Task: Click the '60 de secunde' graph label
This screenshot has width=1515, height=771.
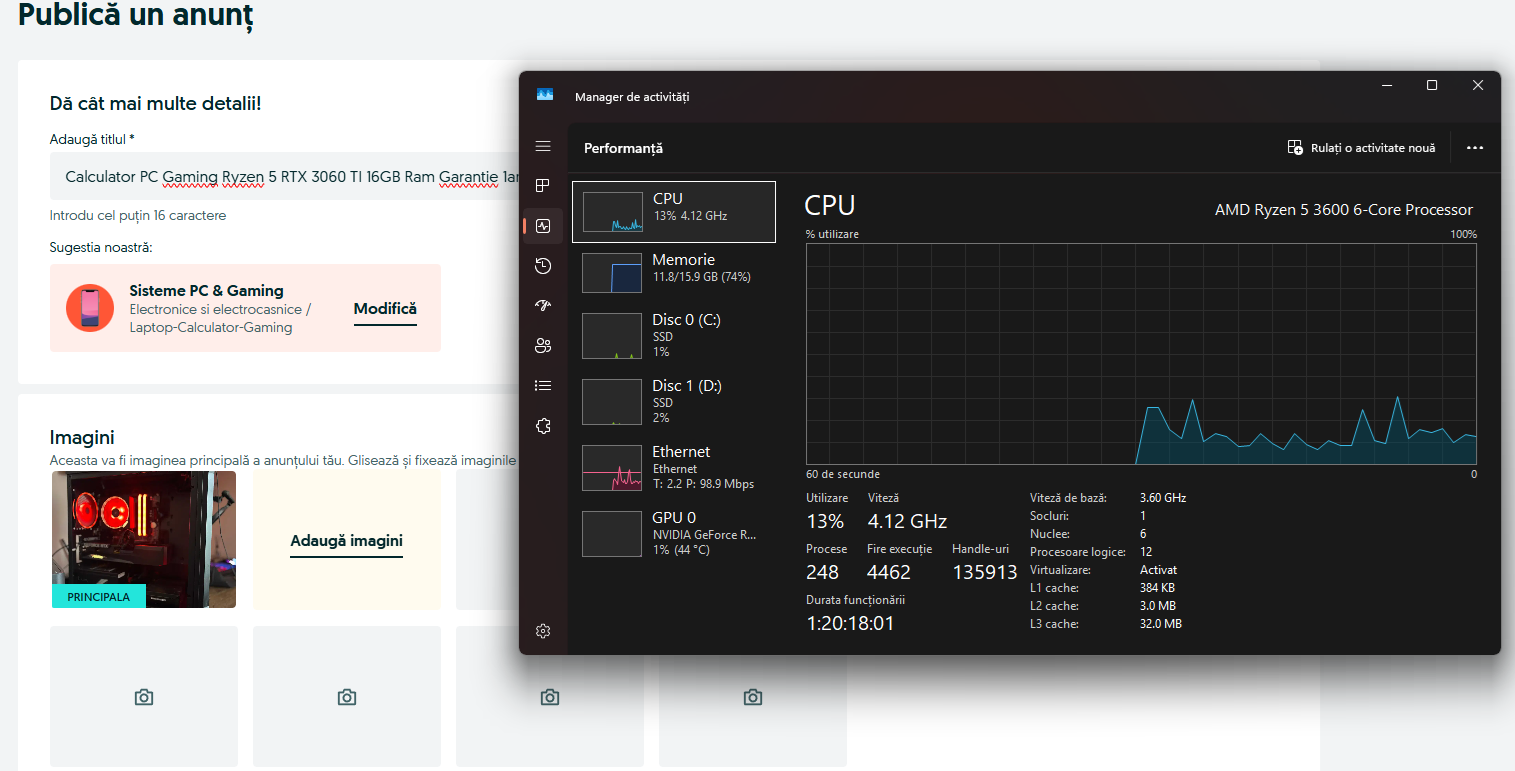Action: point(843,474)
